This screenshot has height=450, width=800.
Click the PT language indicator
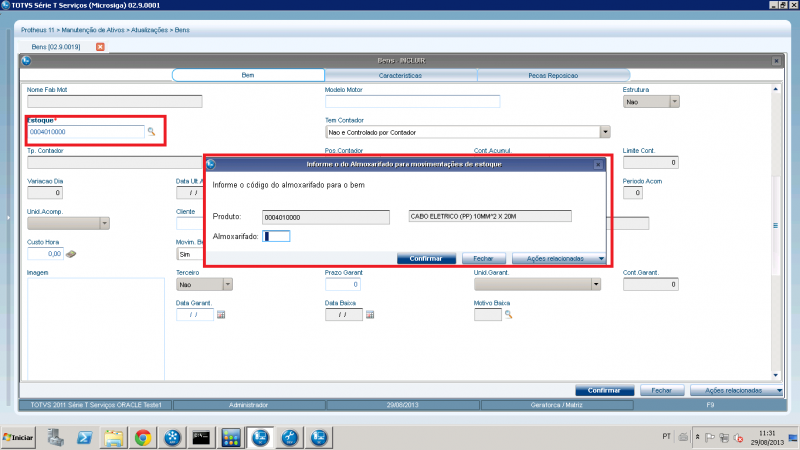666,437
